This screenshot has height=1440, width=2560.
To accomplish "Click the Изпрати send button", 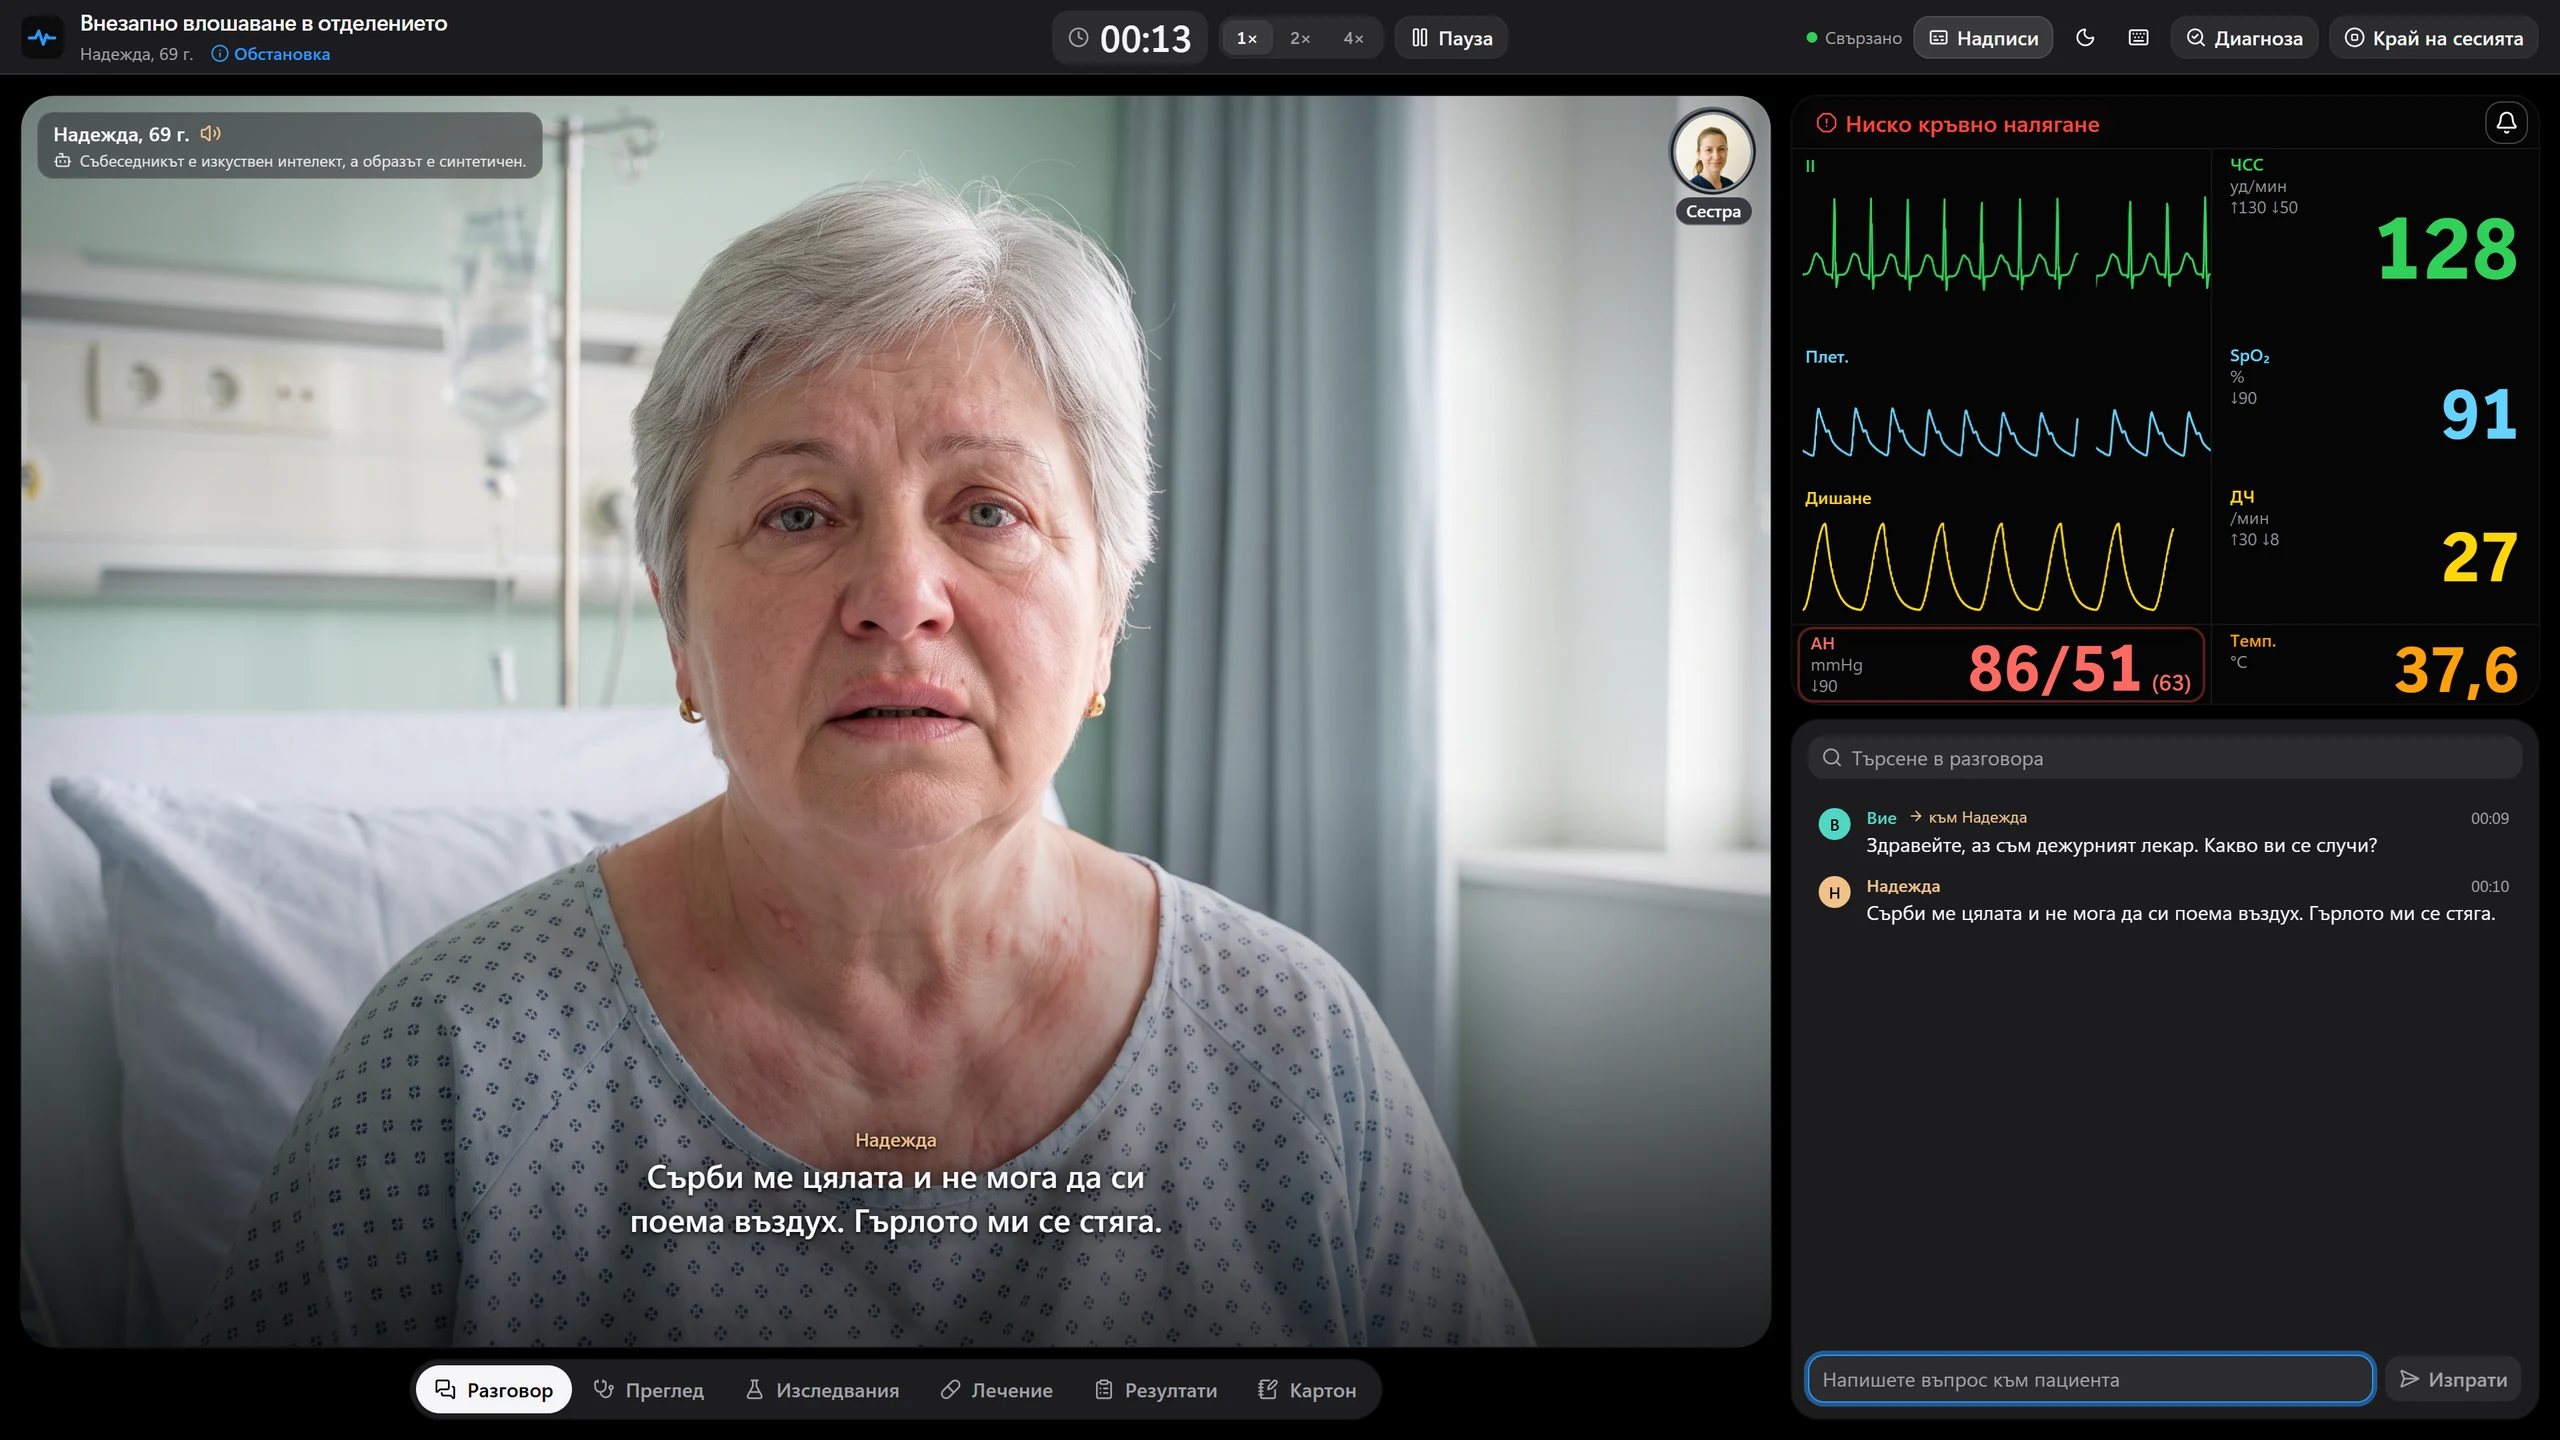I will pos(2453,1380).
